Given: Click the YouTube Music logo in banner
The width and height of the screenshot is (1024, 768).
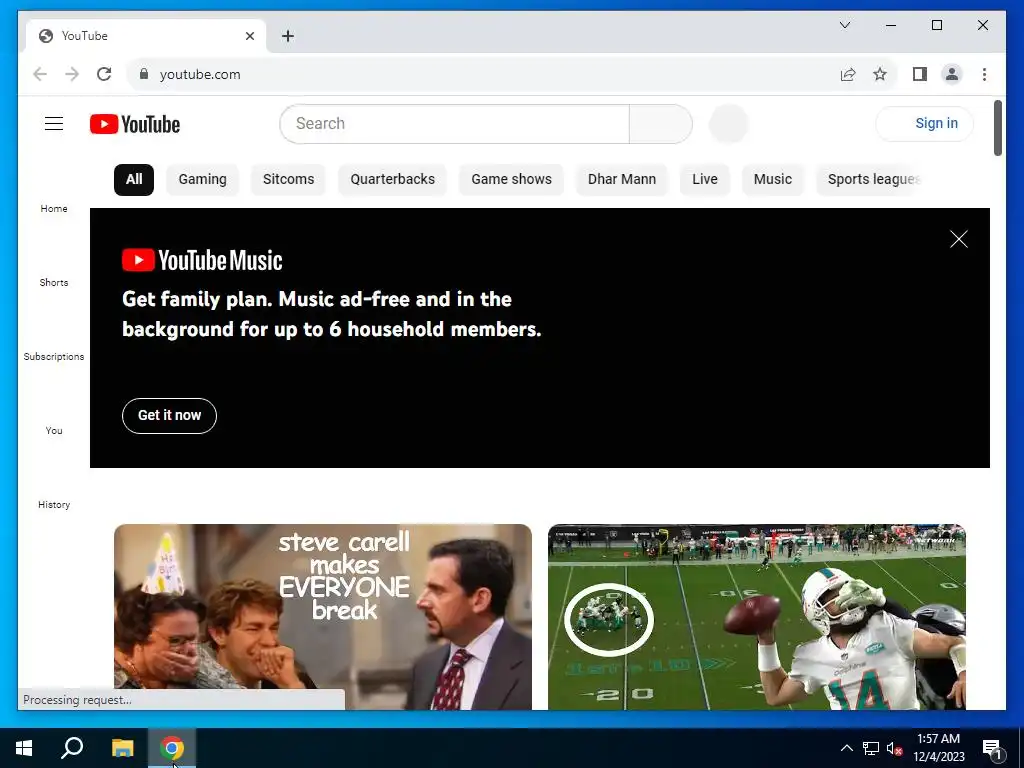Looking at the screenshot, I should (202, 260).
